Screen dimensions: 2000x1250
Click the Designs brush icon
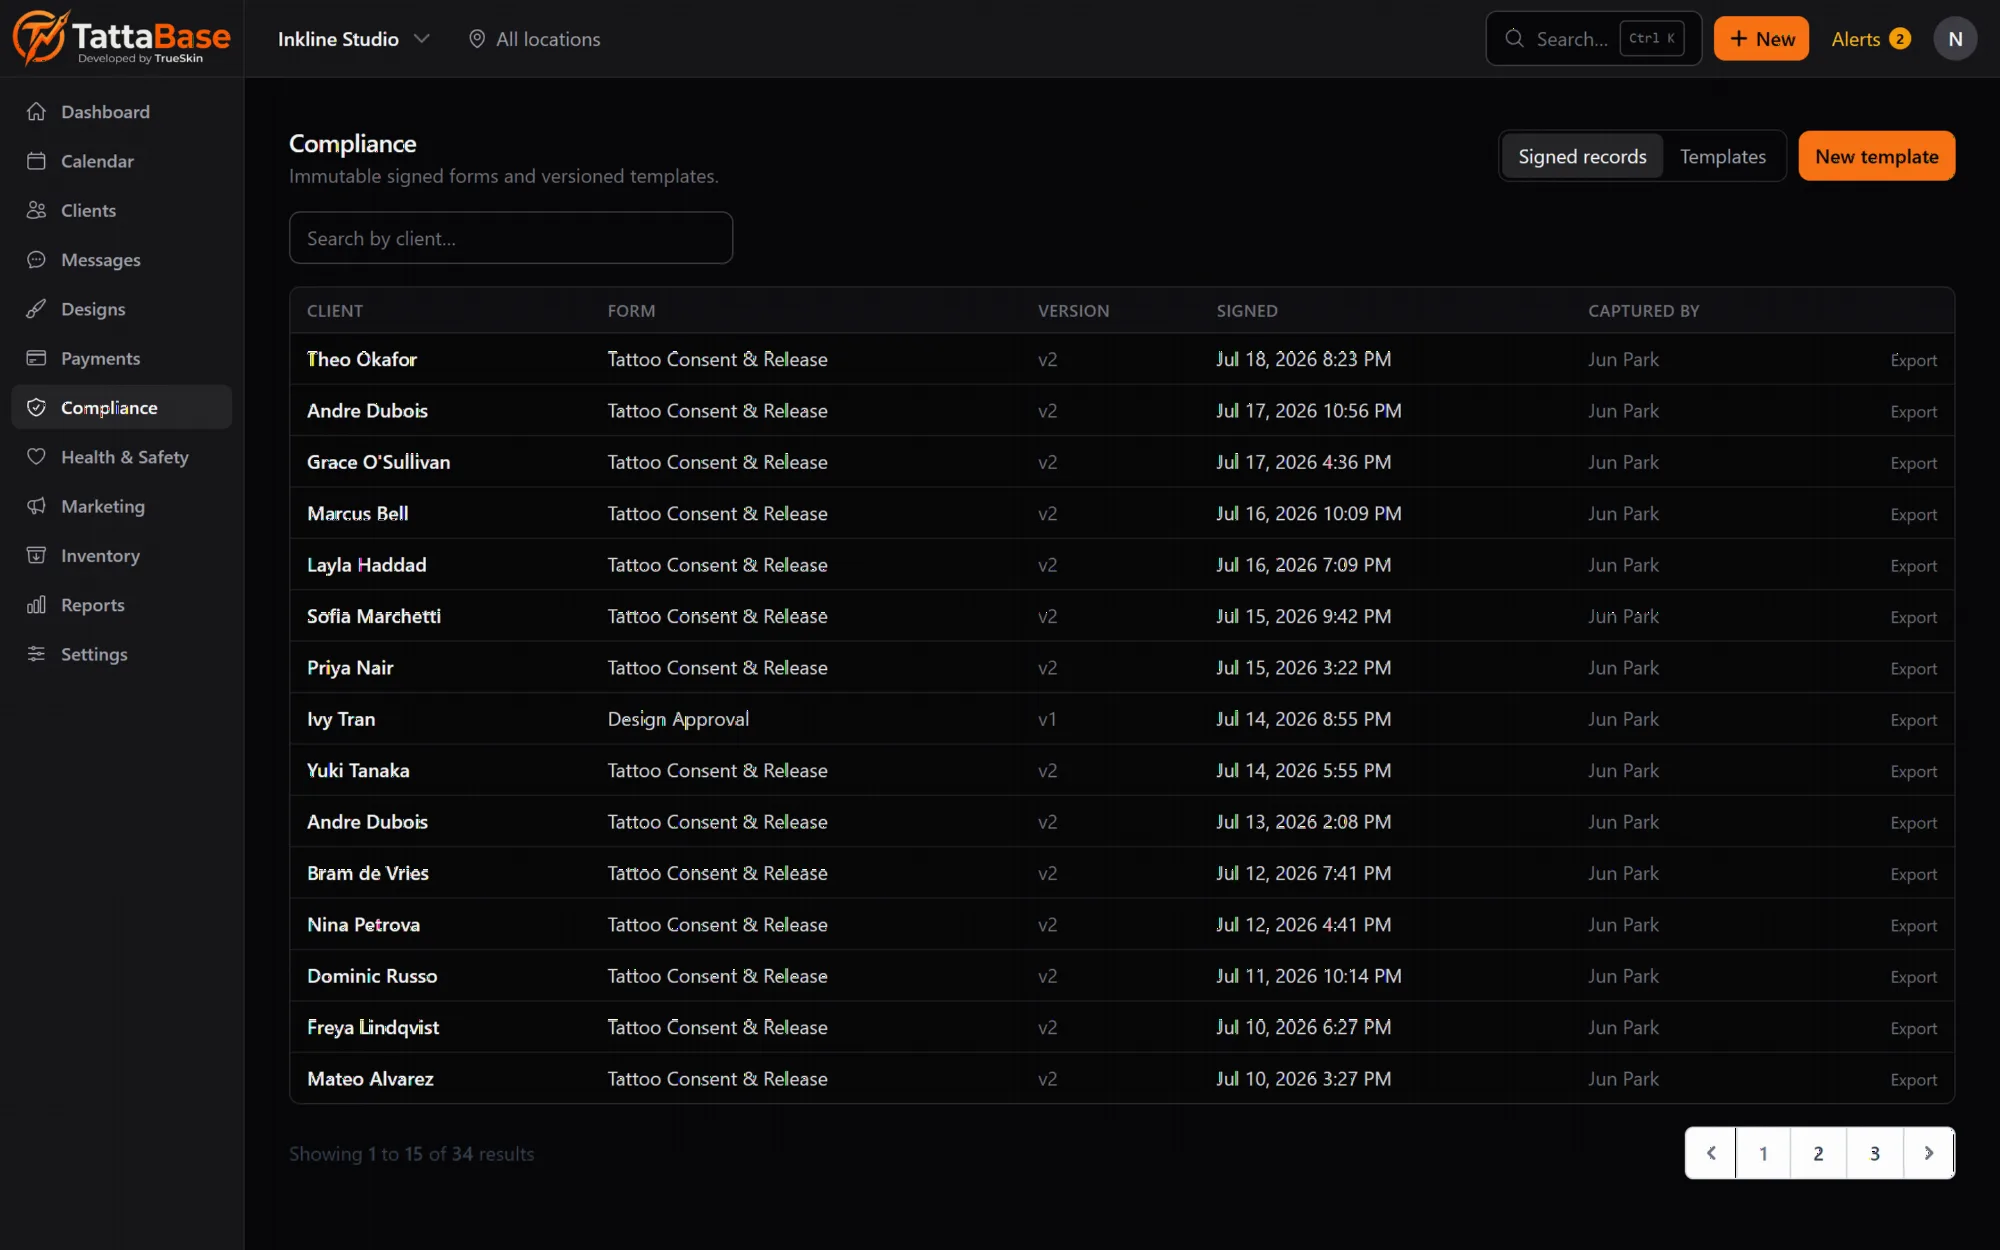click(x=37, y=309)
